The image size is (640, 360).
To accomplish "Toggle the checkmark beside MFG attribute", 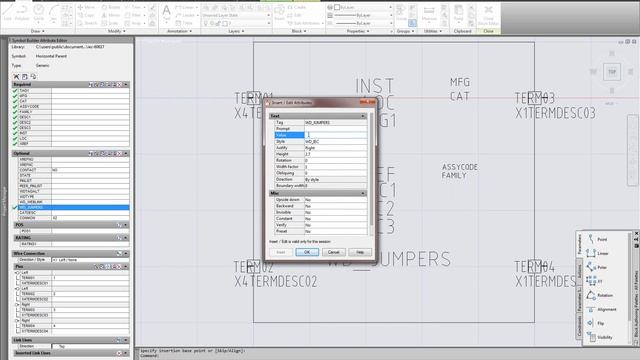I will pyautogui.click(x=15, y=96).
